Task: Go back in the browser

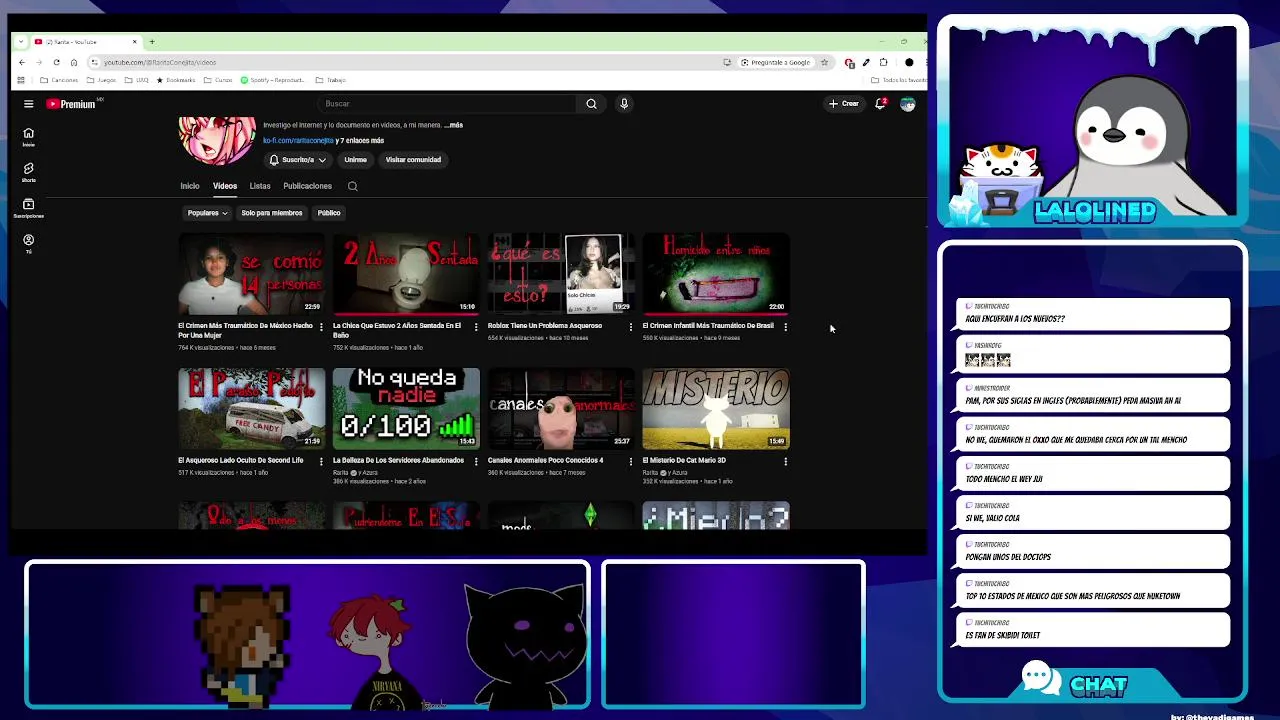Action: (21, 62)
